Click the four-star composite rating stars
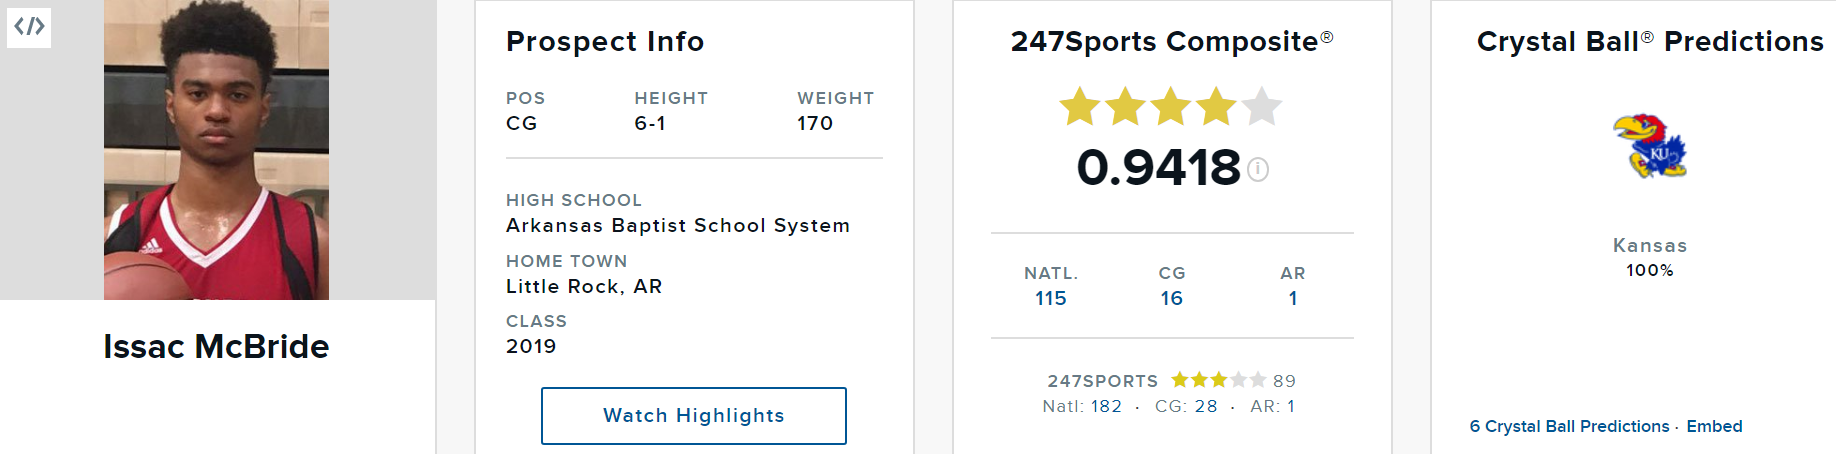The height and width of the screenshot is (454, 1836). [1170, 107]
